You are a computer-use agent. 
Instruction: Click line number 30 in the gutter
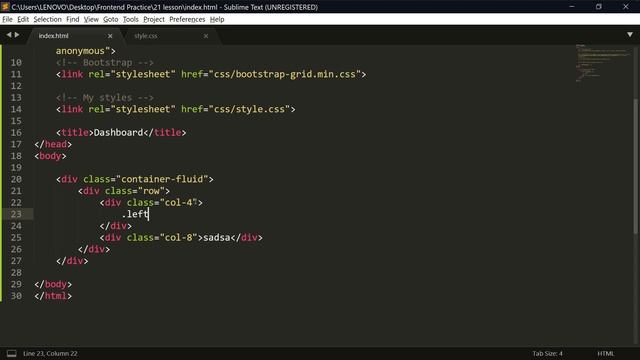16,296
